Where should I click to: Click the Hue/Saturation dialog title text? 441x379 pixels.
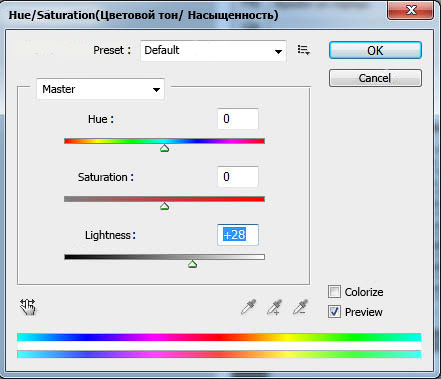tap(143, 15)
